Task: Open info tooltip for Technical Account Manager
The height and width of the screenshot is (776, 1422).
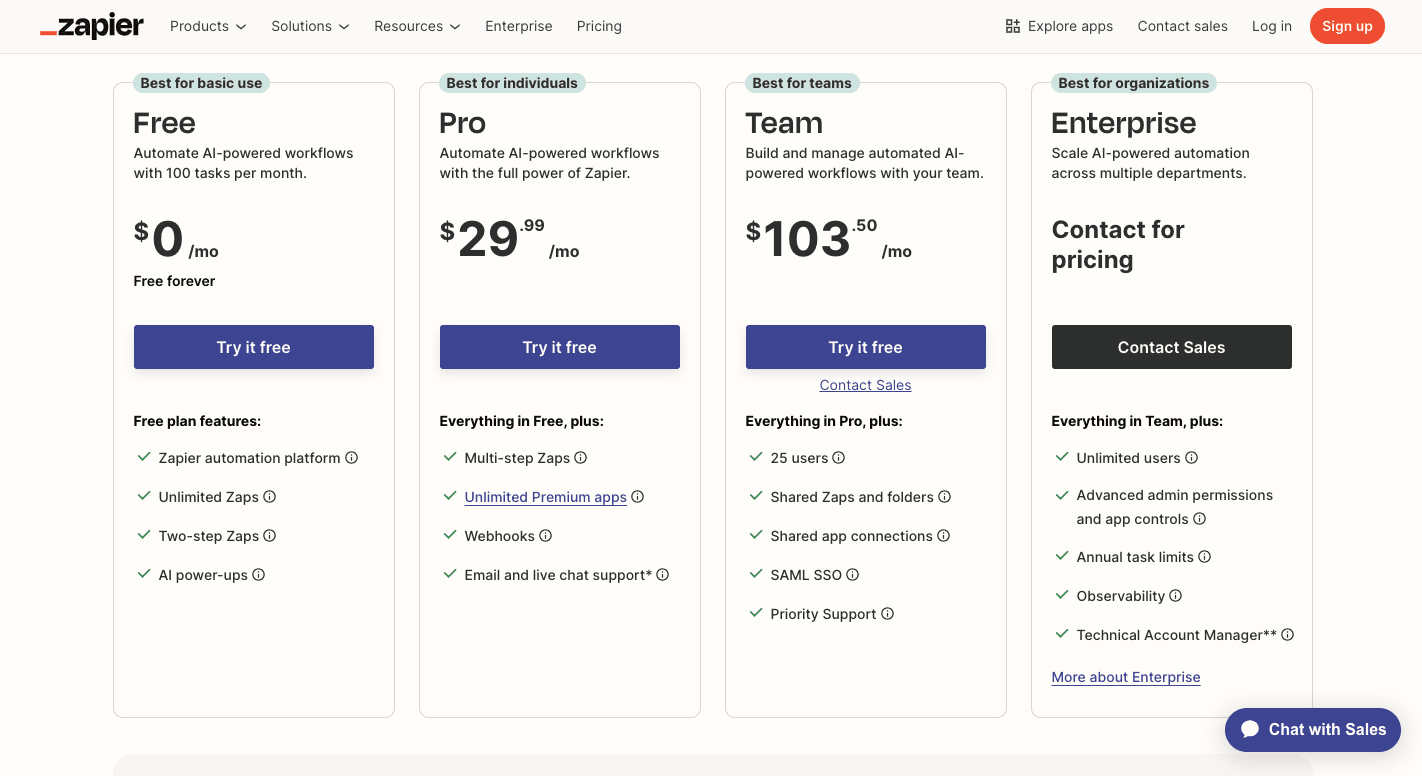Action: [x=1289, y=634]
